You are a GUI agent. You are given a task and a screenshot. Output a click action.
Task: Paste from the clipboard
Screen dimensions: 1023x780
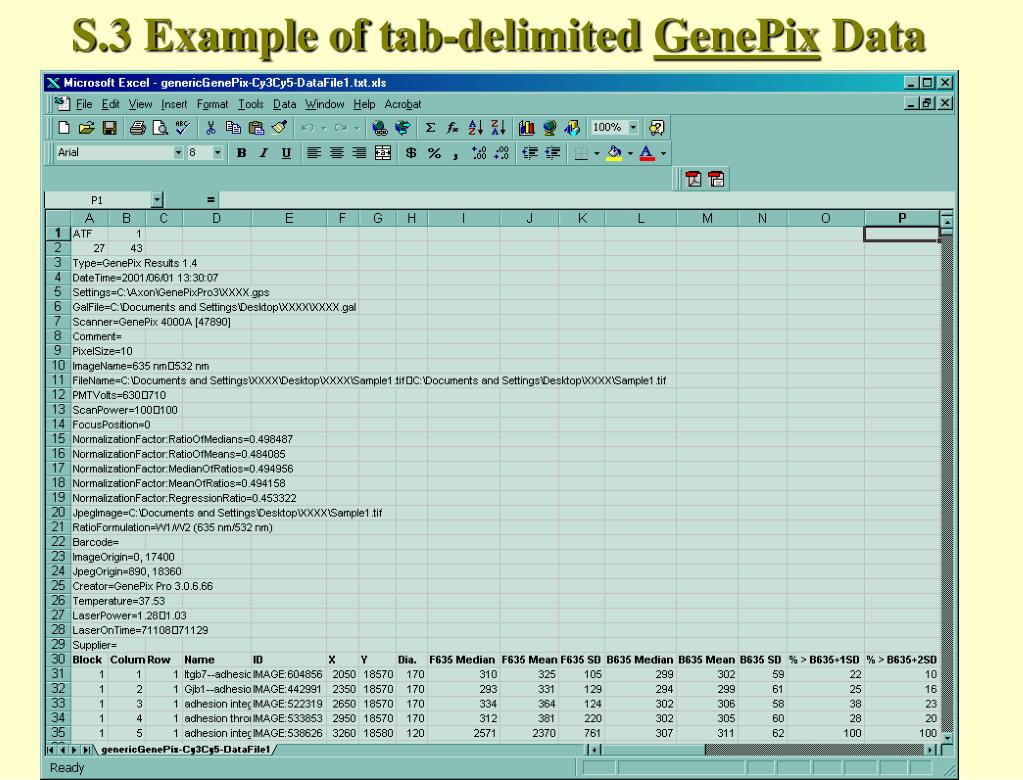(256, 128)
